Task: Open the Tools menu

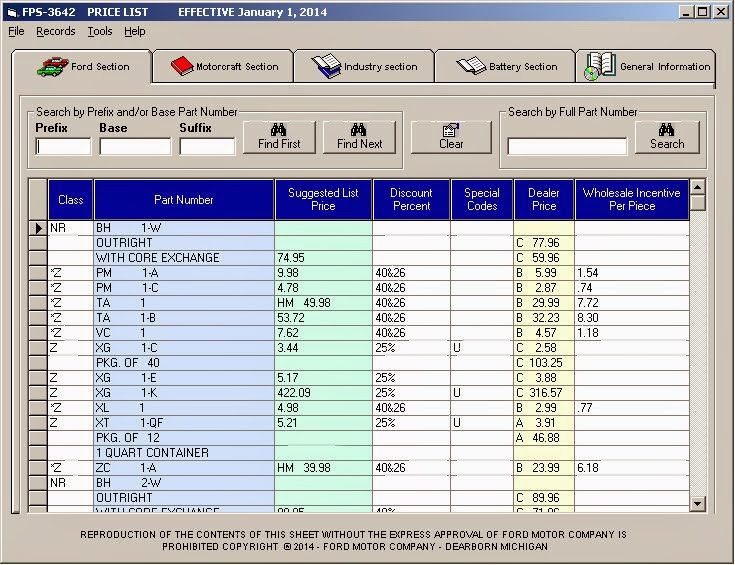Action: coord(100,31)
